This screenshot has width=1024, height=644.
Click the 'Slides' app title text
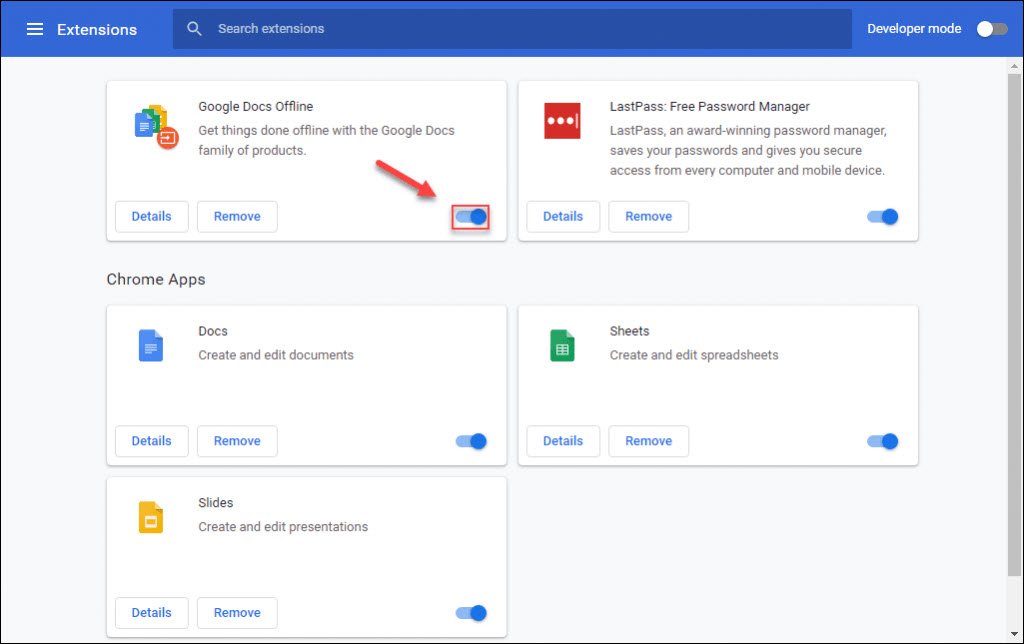click(x=216, y=503)
